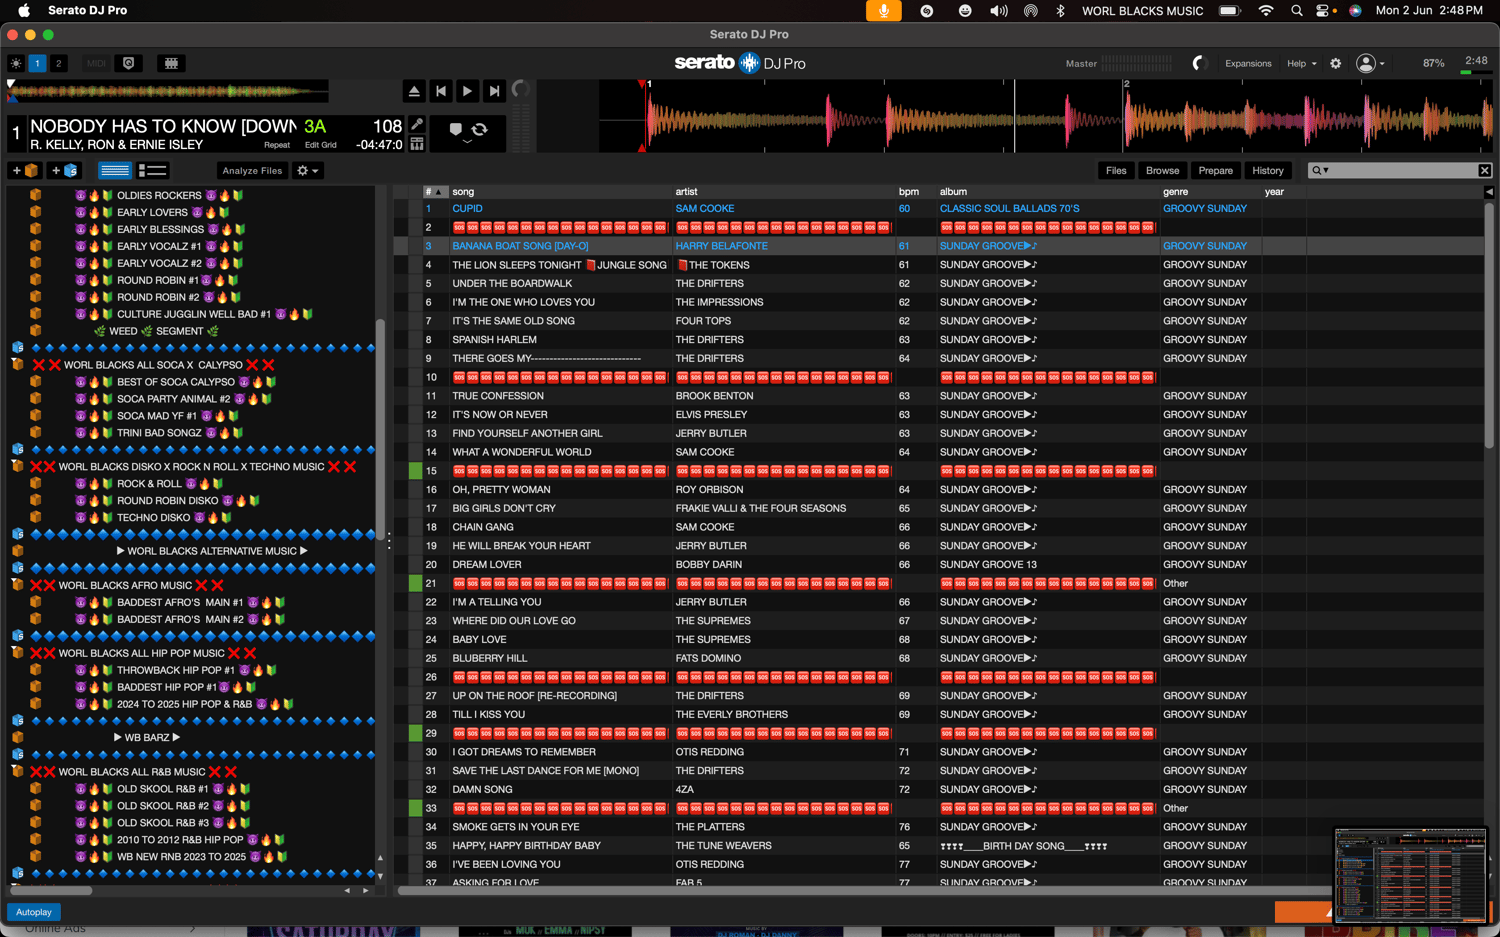The height and width of the screenshot is (937, 1500).
Task: Open the library gear settings dropdown
Action: pos(307,171)
